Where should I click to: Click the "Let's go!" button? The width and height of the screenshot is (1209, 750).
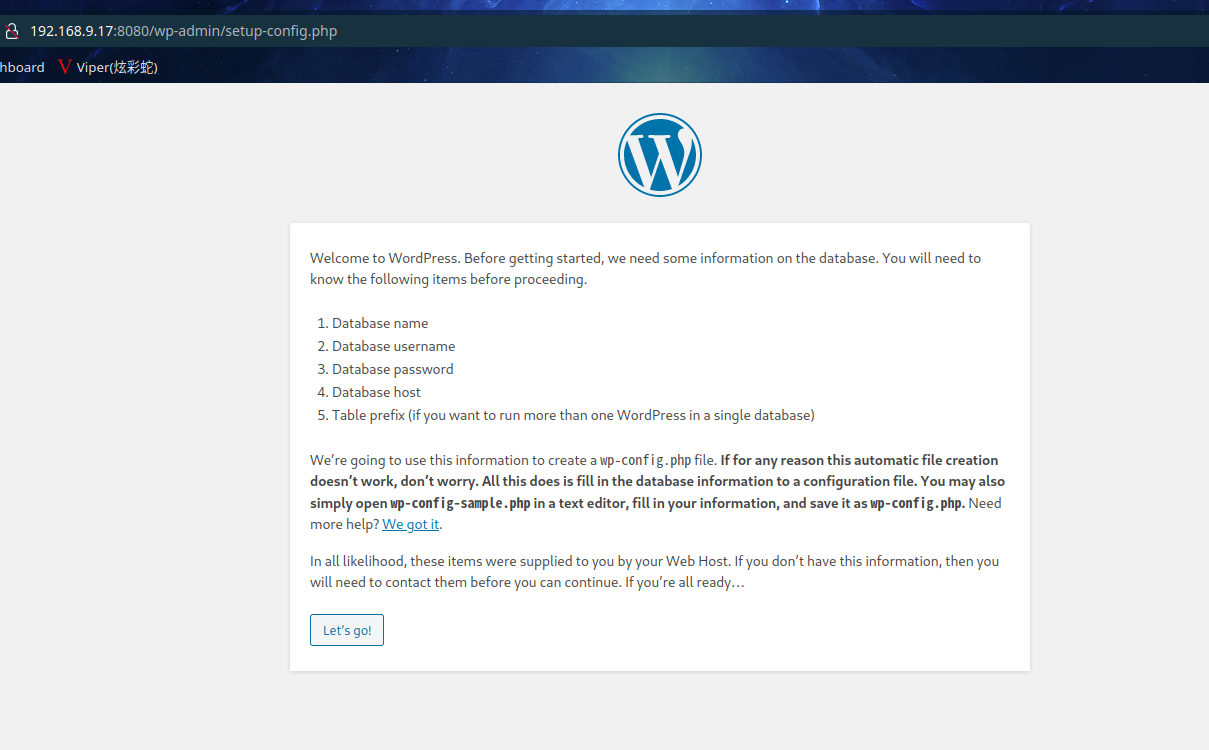(347, 630)
